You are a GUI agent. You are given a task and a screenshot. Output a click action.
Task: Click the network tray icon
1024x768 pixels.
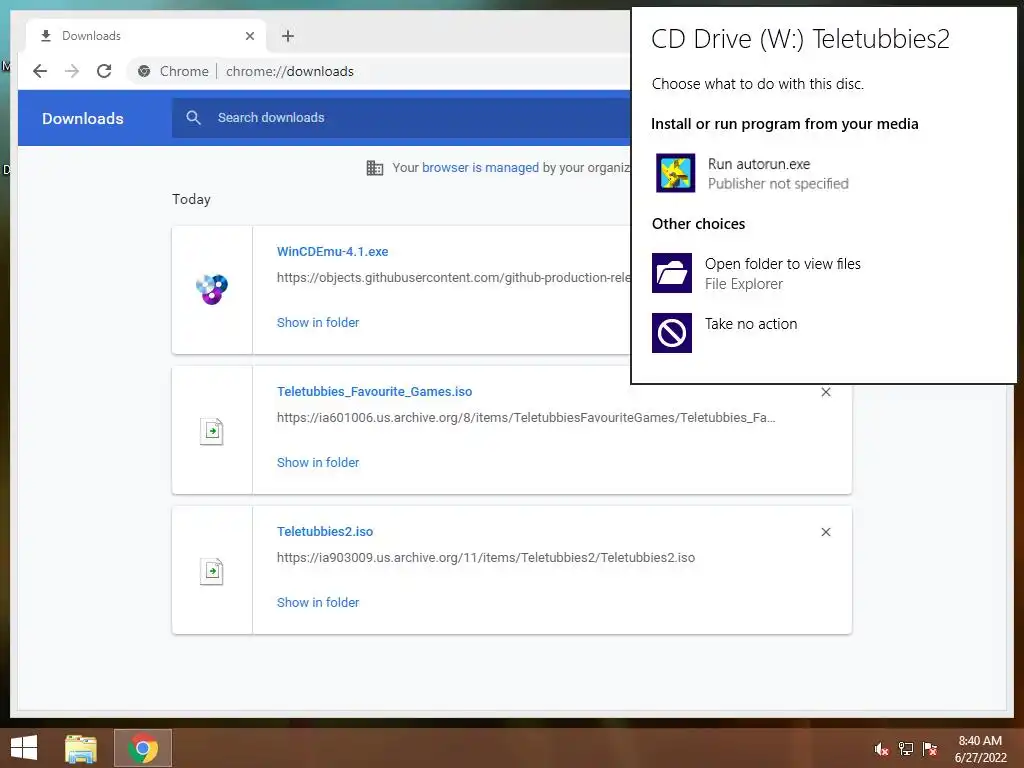point(906,749)
